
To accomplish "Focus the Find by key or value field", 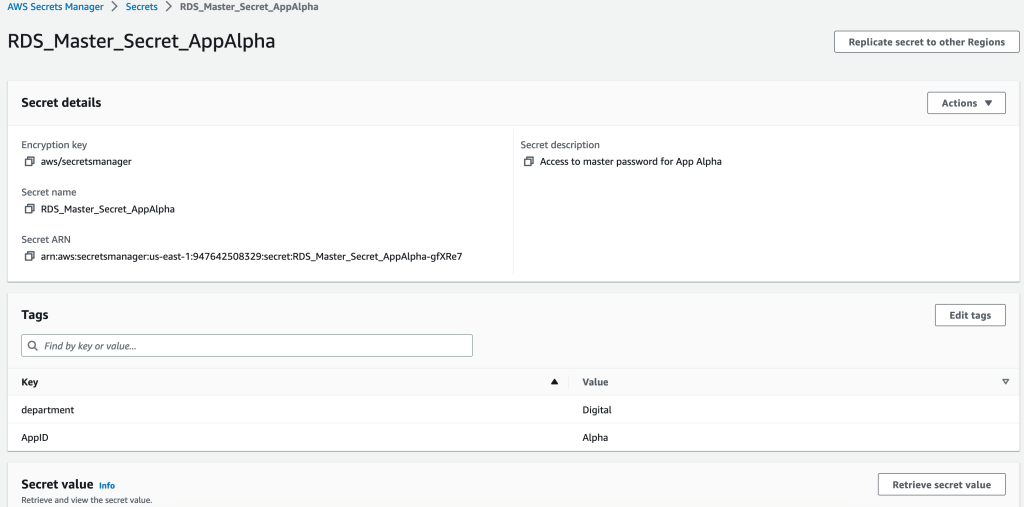I will coord(255,346).
